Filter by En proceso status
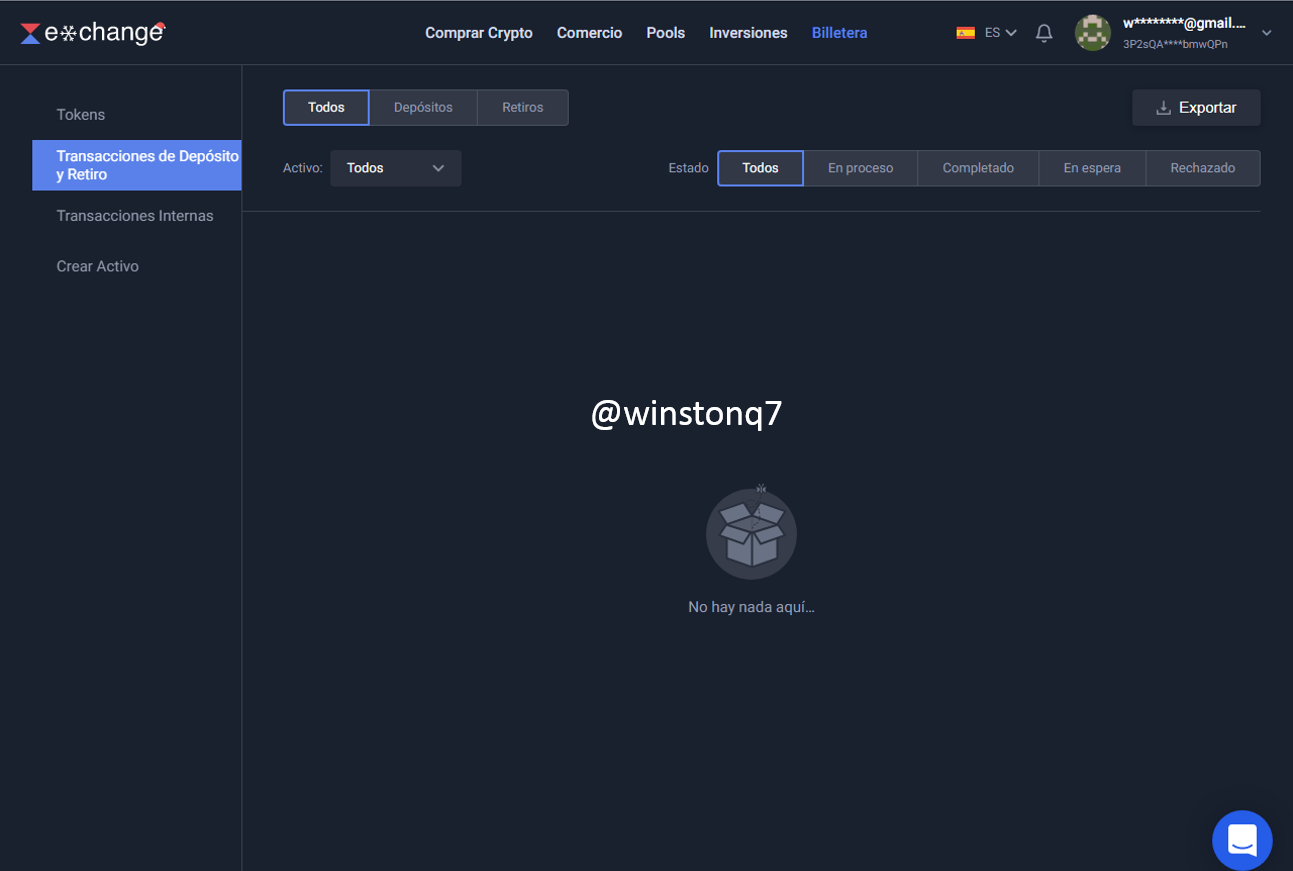 (x=861, y=168)
